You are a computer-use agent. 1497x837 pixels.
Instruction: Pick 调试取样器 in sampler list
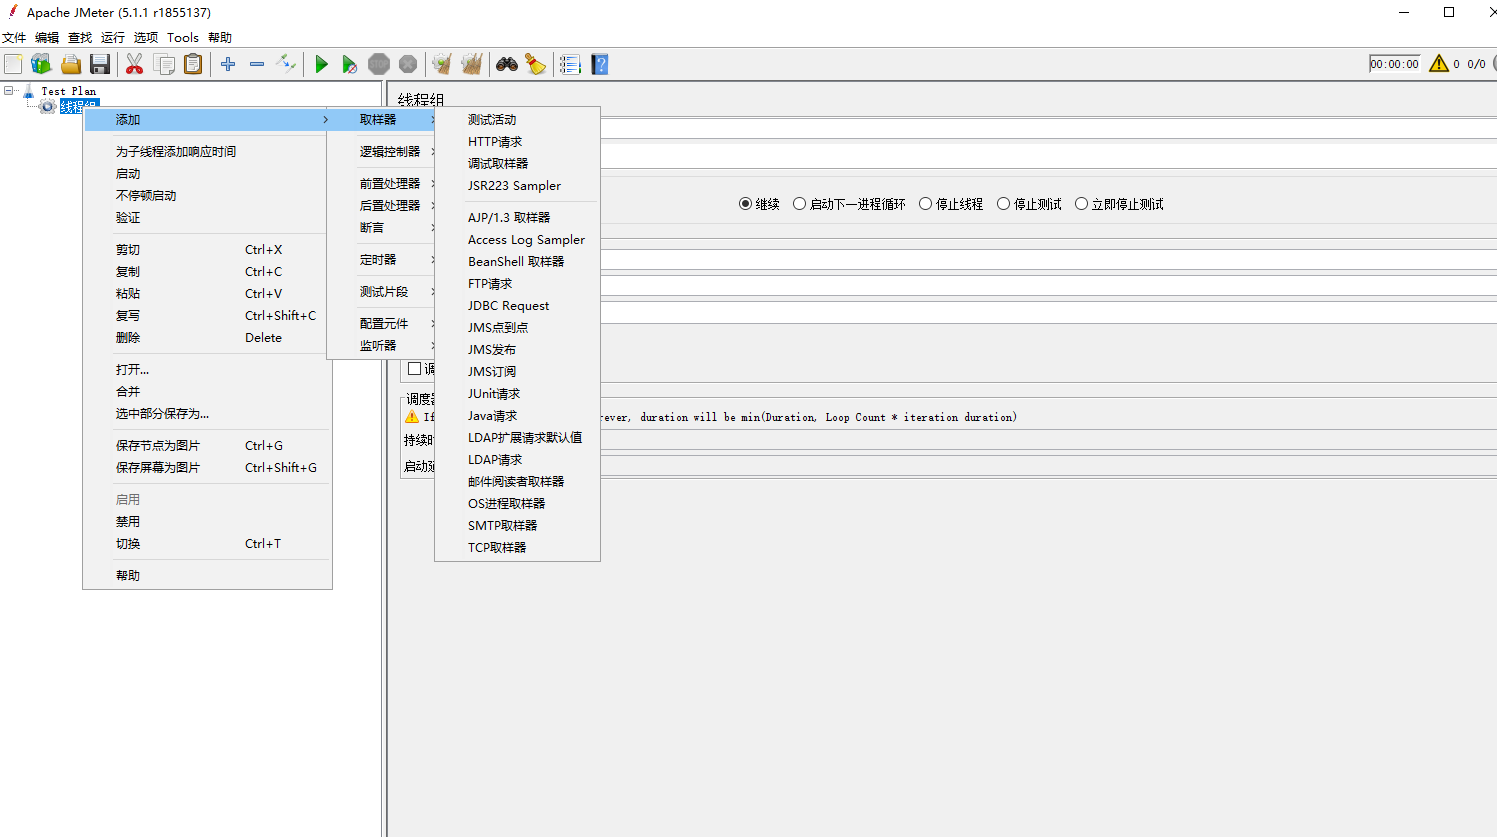(517, 164)
